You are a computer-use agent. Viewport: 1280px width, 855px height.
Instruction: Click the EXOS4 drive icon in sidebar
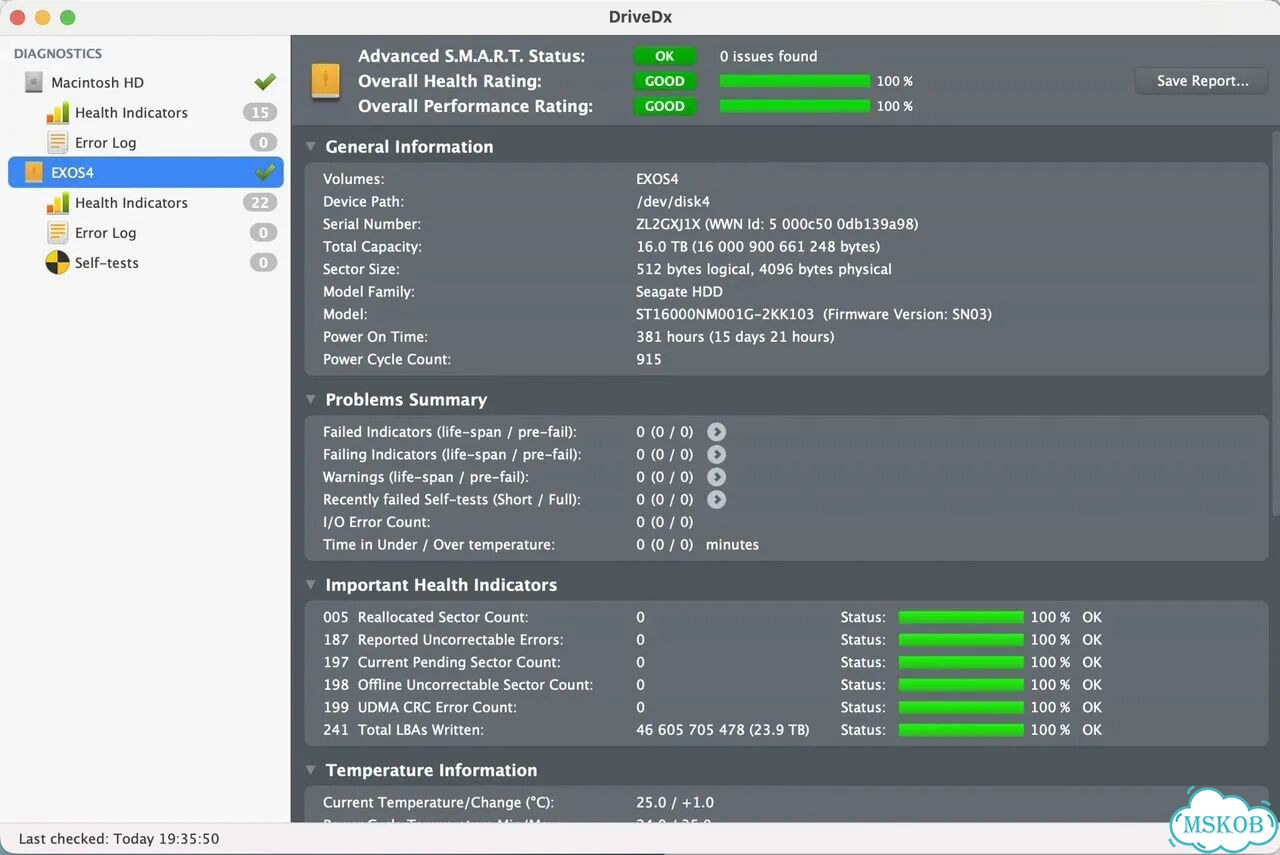pos(35,173)
